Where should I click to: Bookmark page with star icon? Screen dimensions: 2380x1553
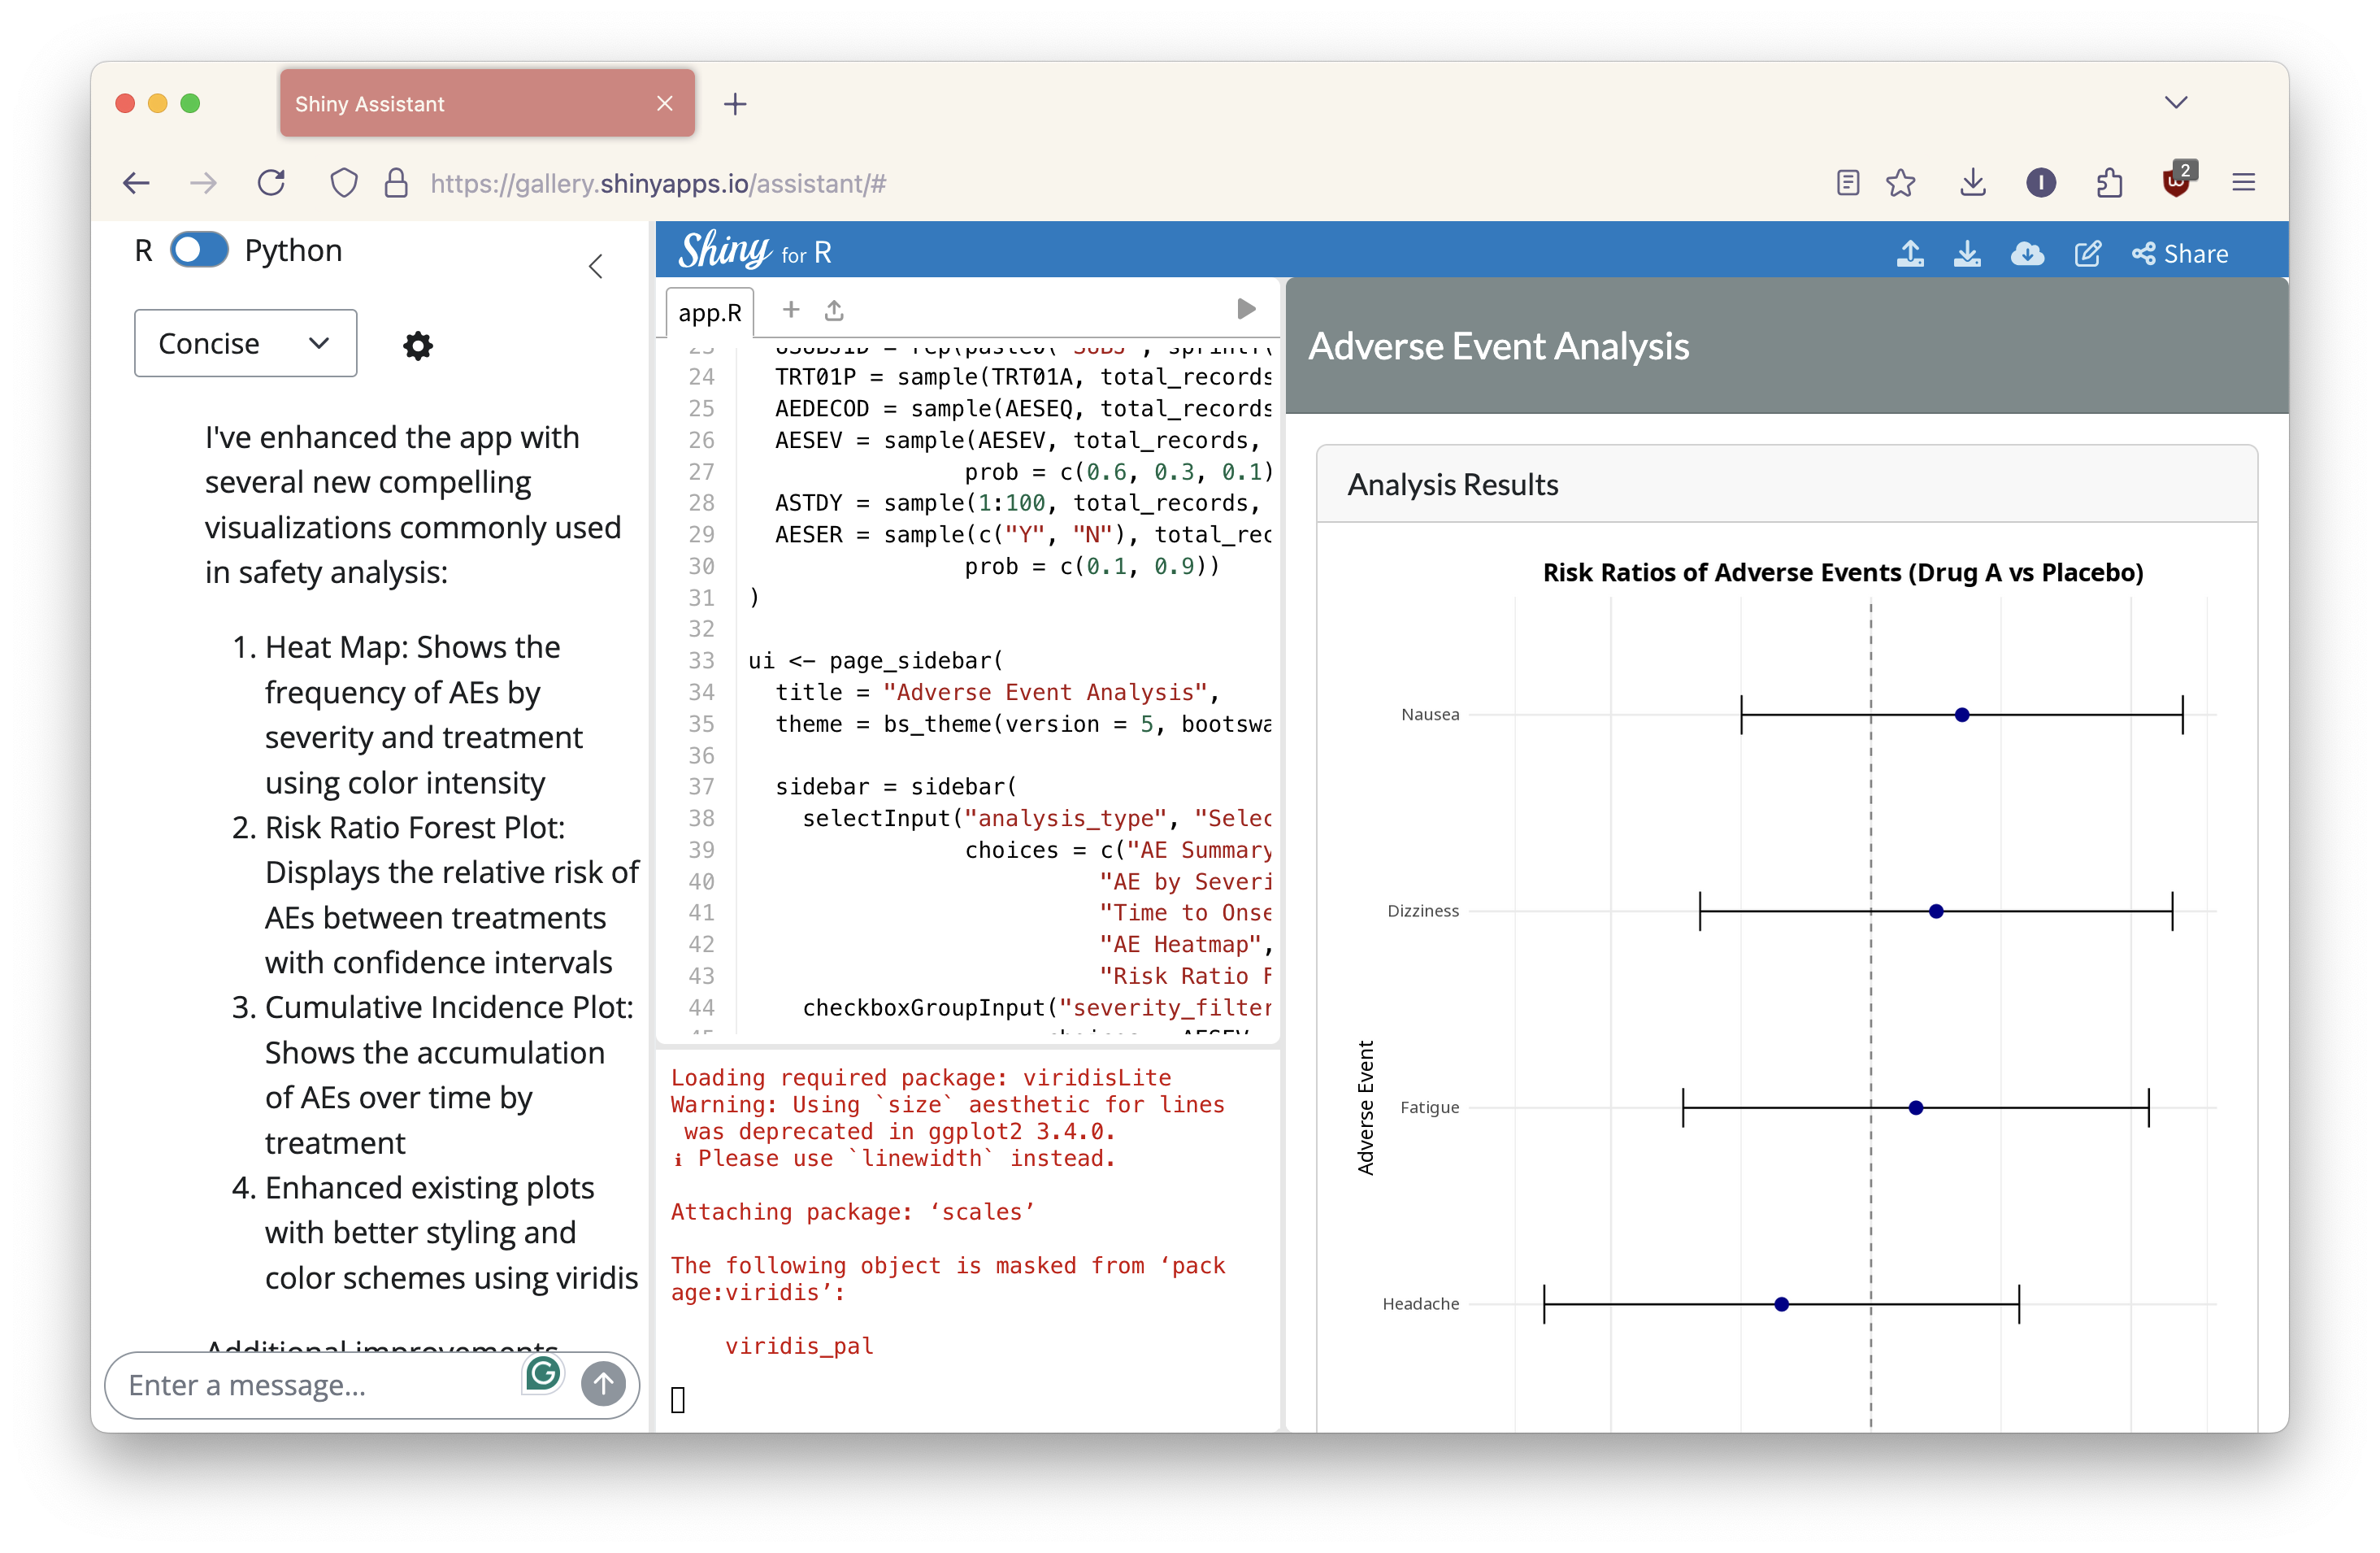[1900, 183]
